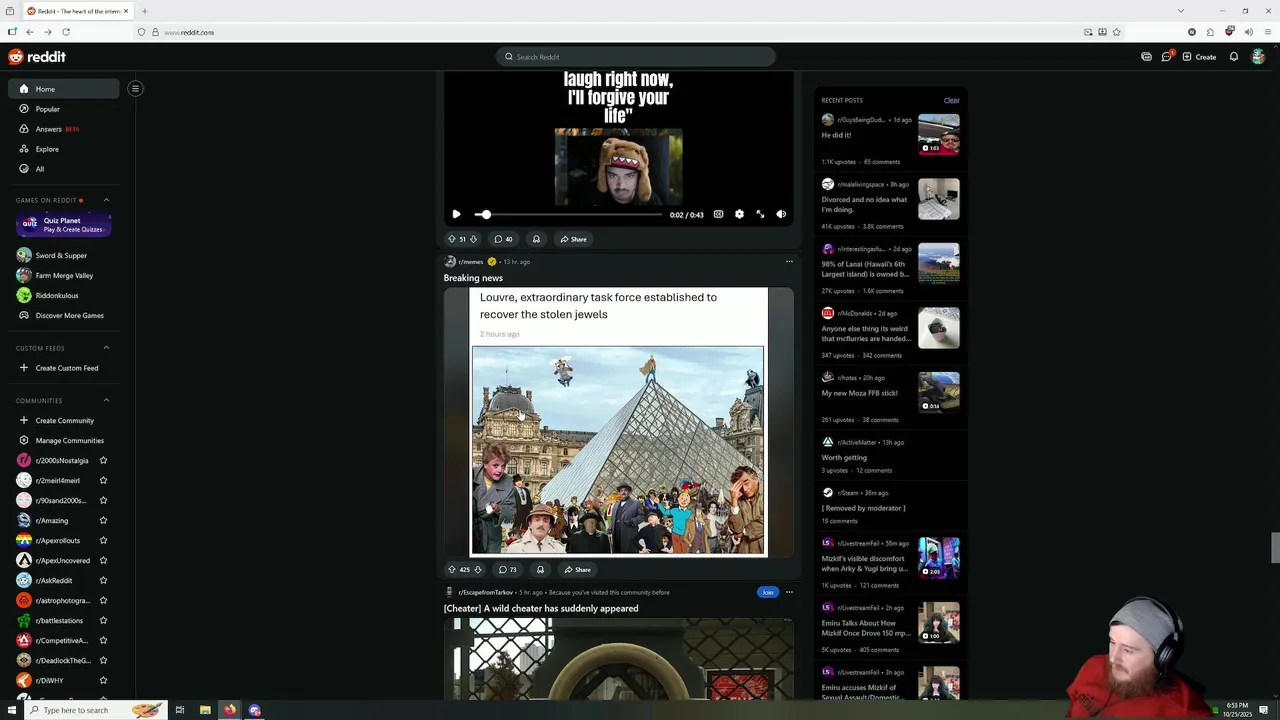Collapse the Custom Feeds section

click(x=106, y=348)
